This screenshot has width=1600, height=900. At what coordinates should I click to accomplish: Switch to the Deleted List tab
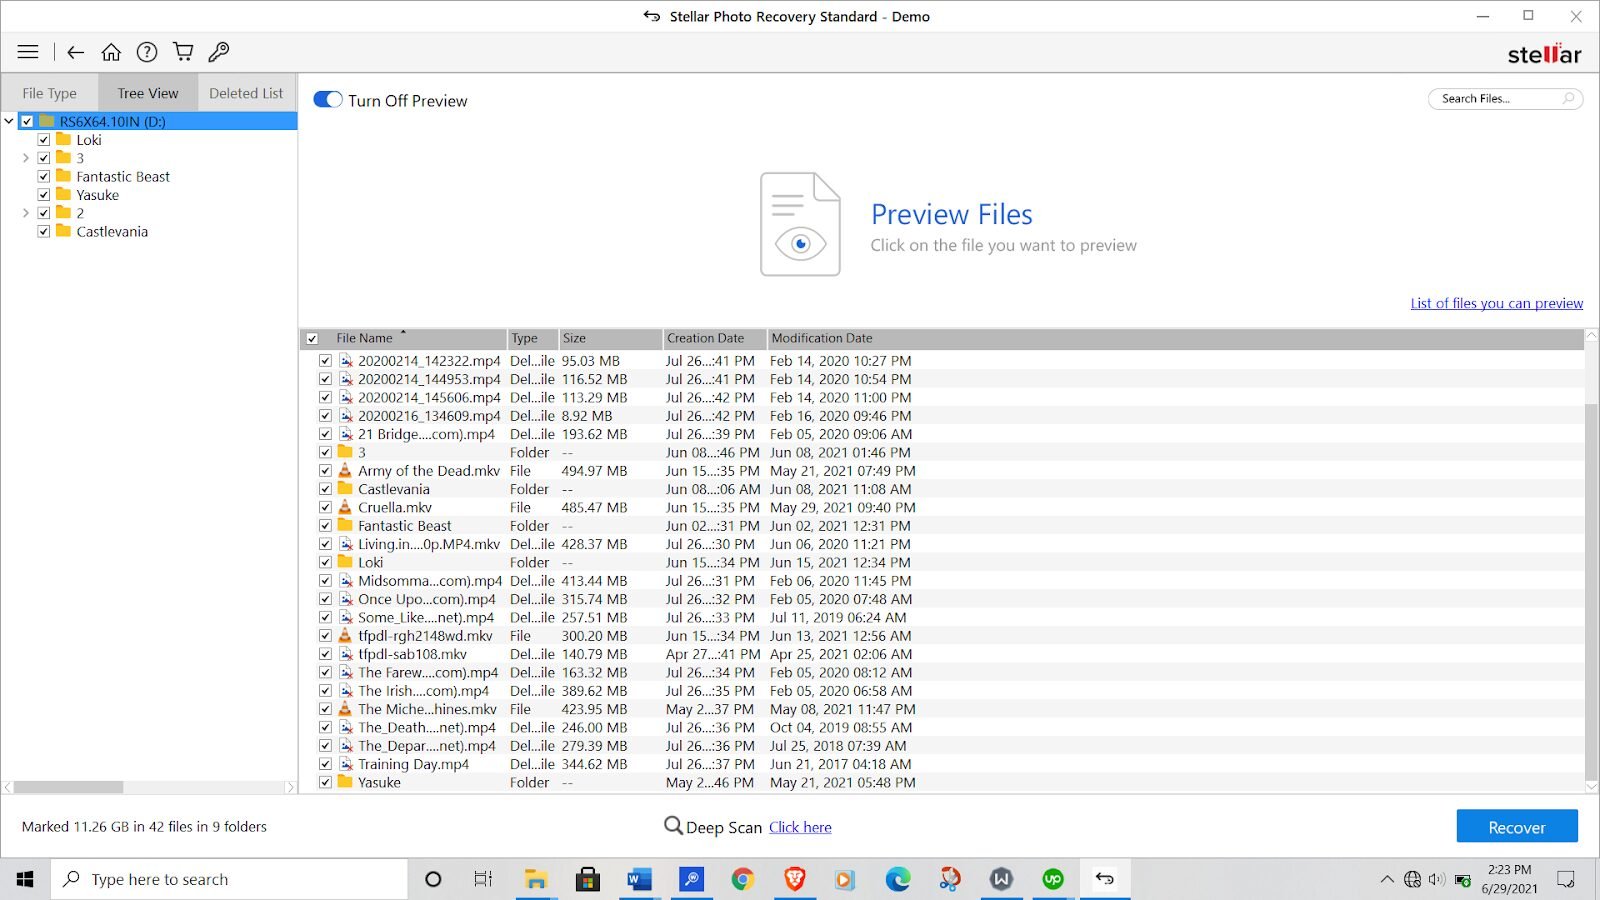(x=246, y=93)
